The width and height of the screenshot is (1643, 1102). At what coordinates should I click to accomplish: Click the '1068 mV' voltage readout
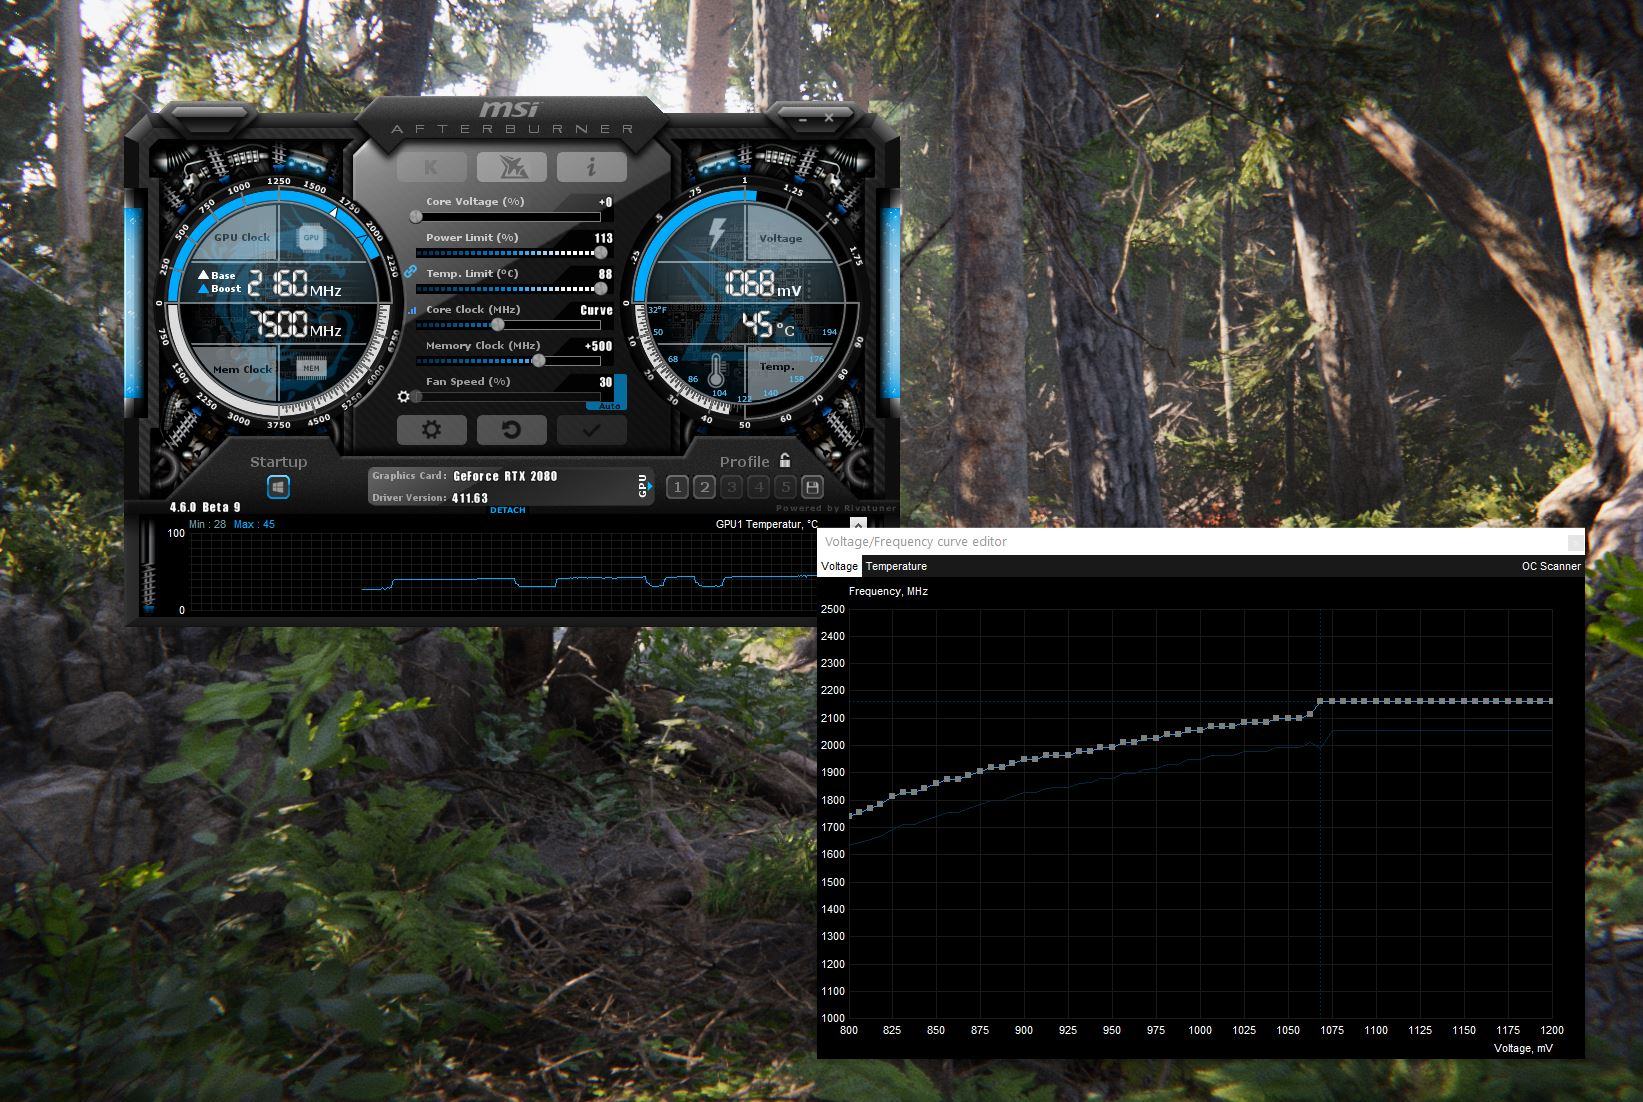coord(762,285)
